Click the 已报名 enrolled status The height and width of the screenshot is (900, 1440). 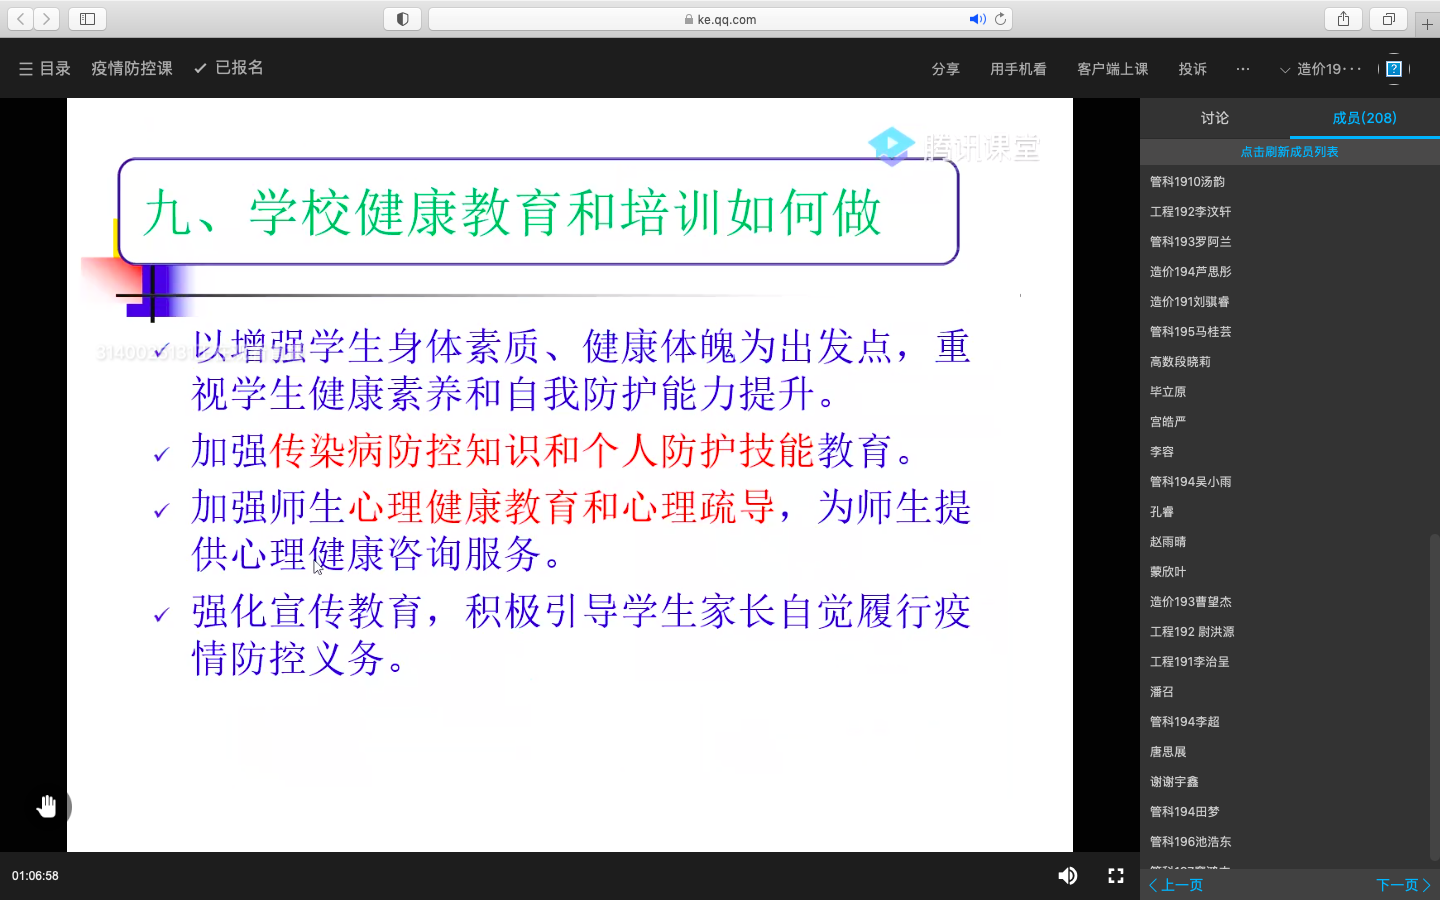pos(229,68)
